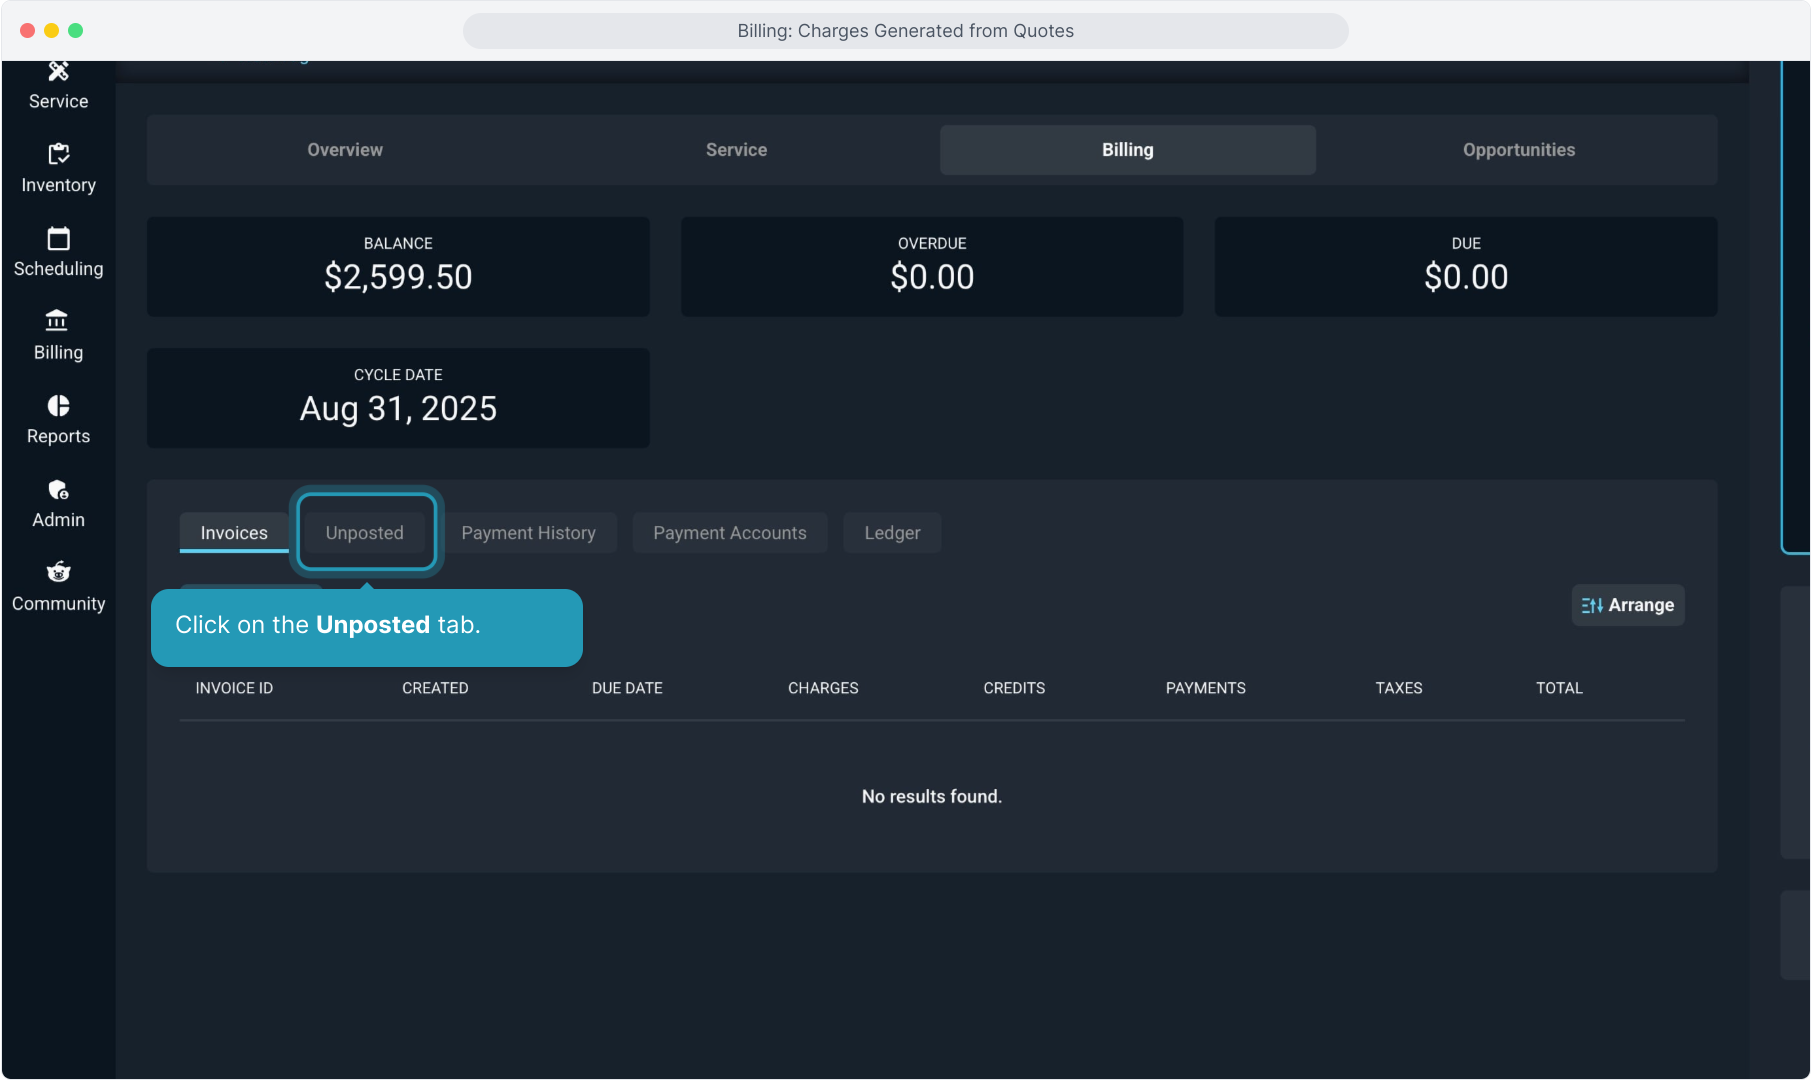Open the Billing bank icon in sidebar
The height and width of the screenshot is (1080, 1812).
click(x=58, y=322)
